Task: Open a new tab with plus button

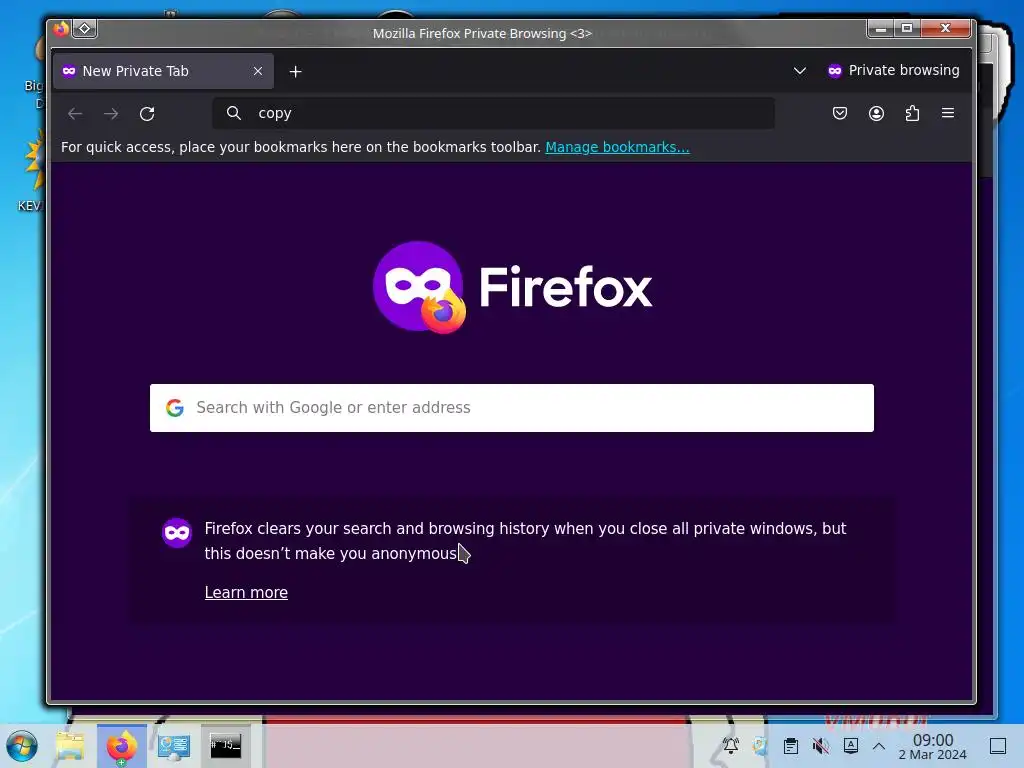Action: (x=295, y=71)
